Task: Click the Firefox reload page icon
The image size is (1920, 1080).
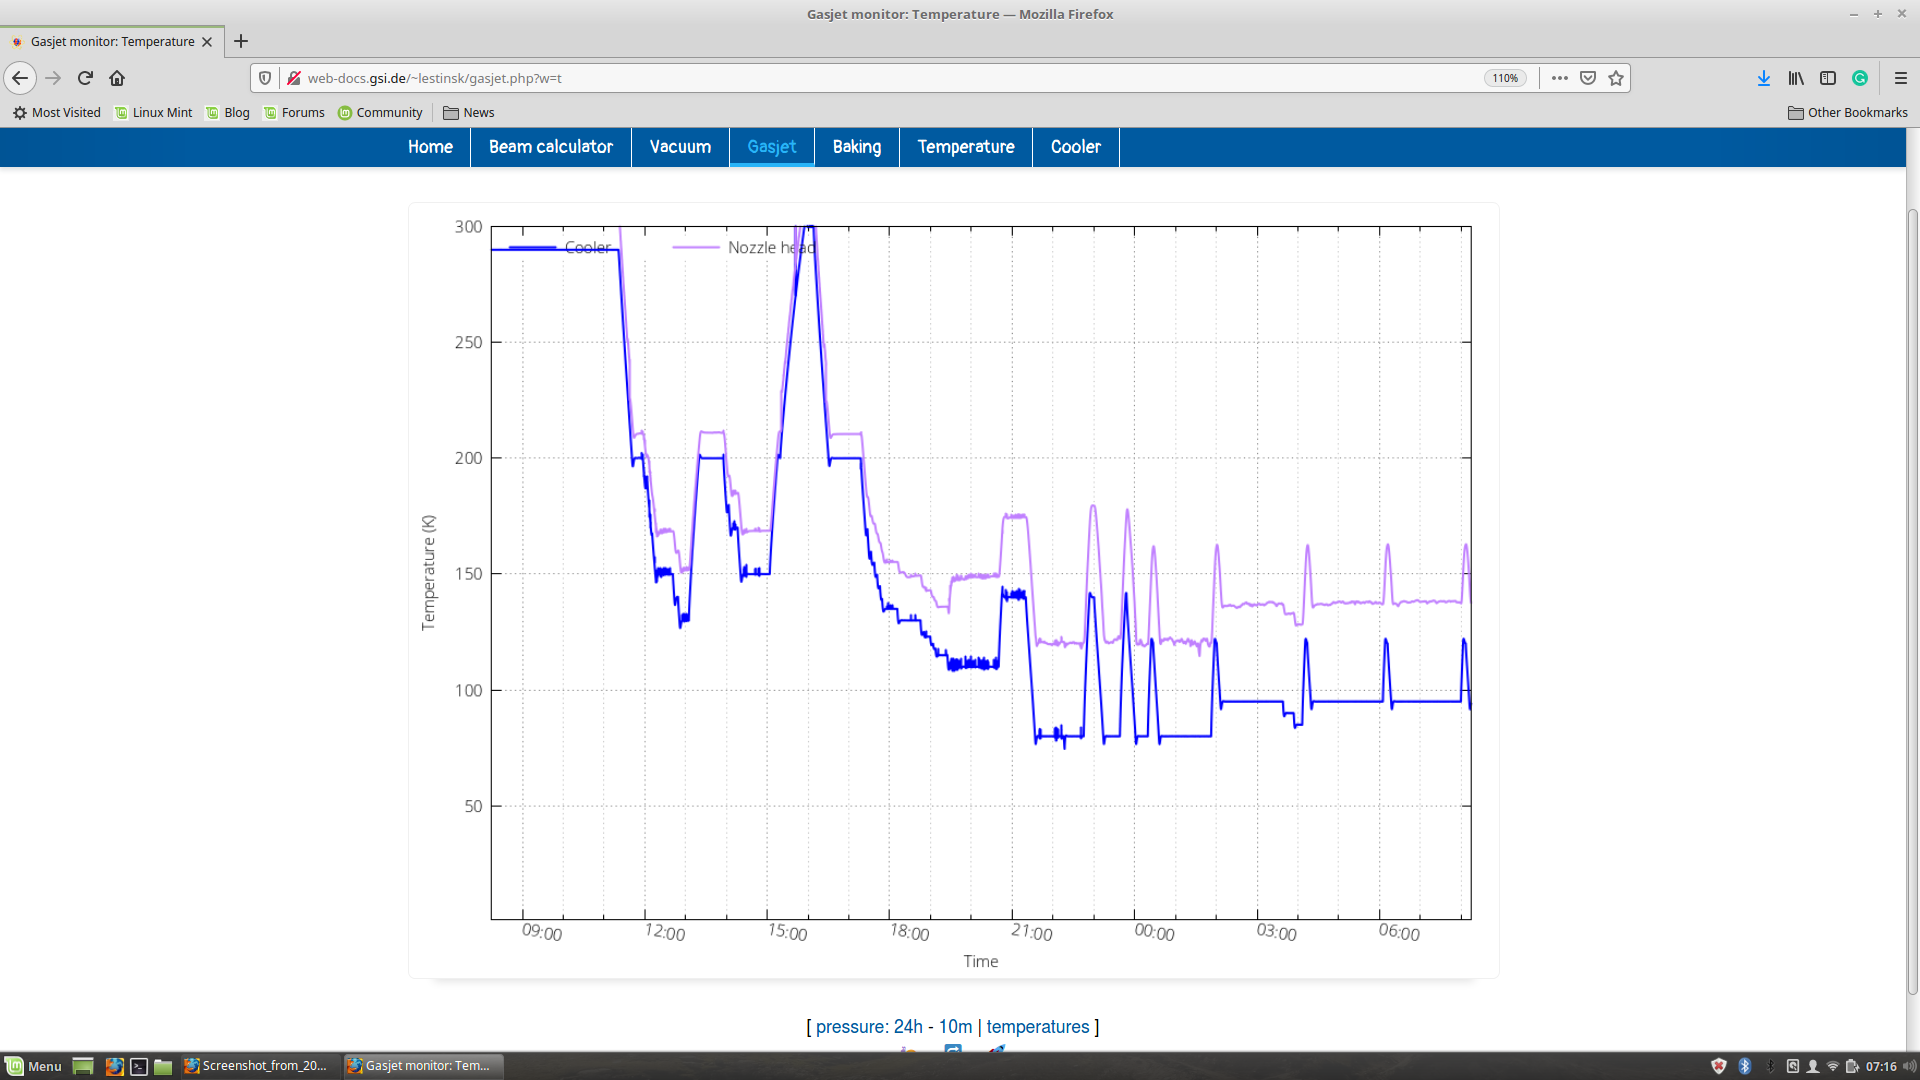Action: (x=85, y=78)
